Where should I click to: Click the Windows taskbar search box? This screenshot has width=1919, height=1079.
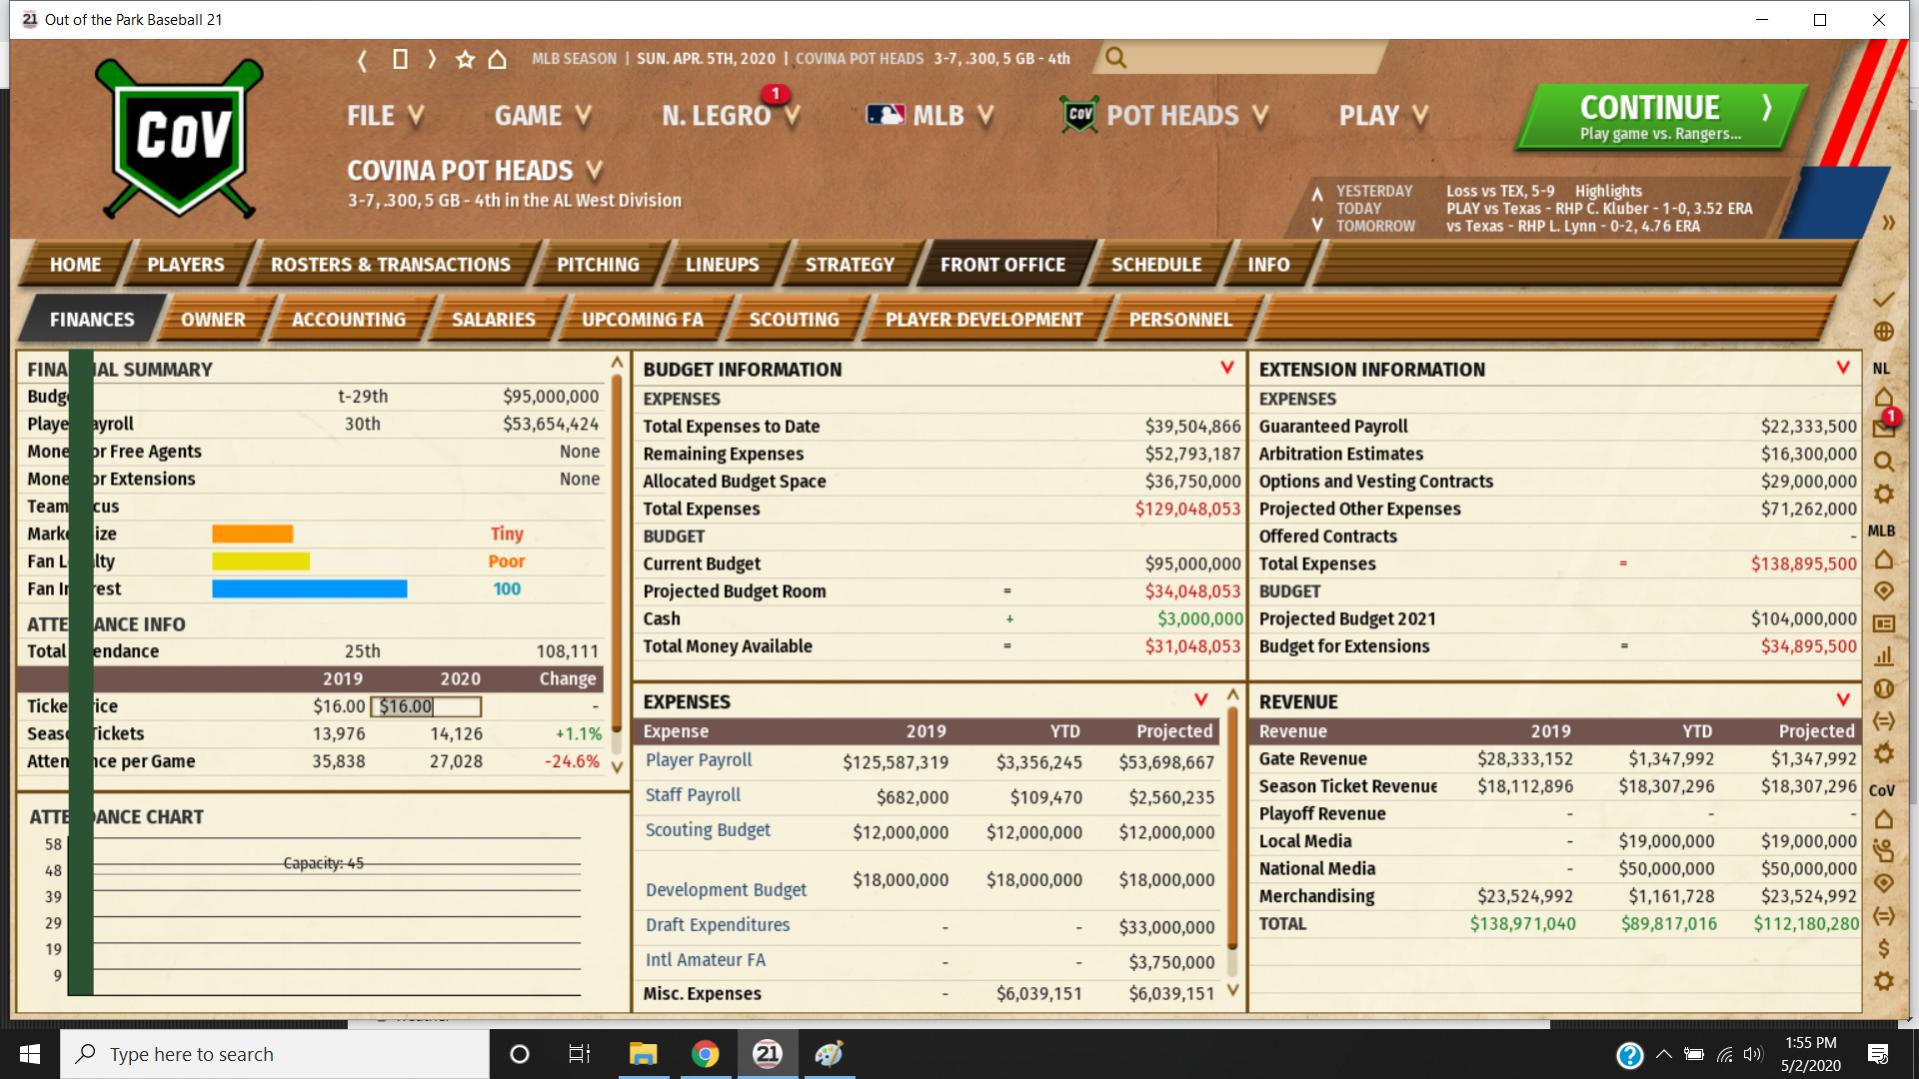pyautogui.click(x=275, y=1054)
